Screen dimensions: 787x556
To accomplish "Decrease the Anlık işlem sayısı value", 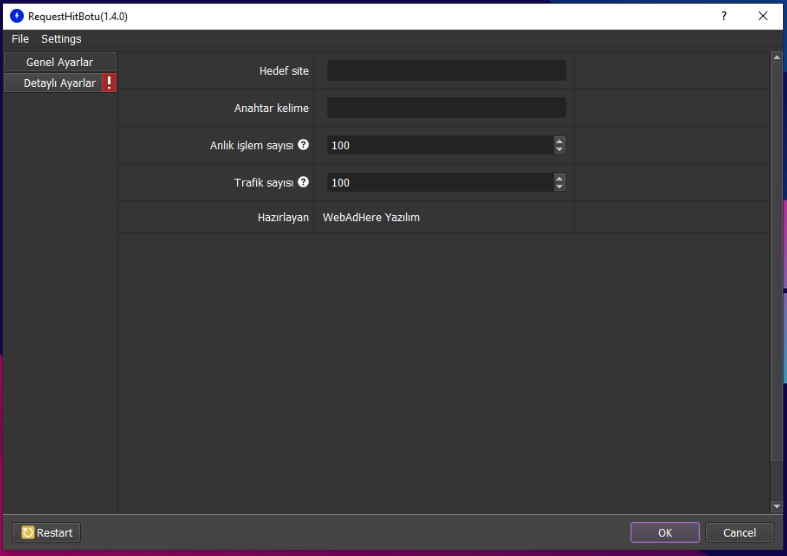I will [x=559, y=150].
